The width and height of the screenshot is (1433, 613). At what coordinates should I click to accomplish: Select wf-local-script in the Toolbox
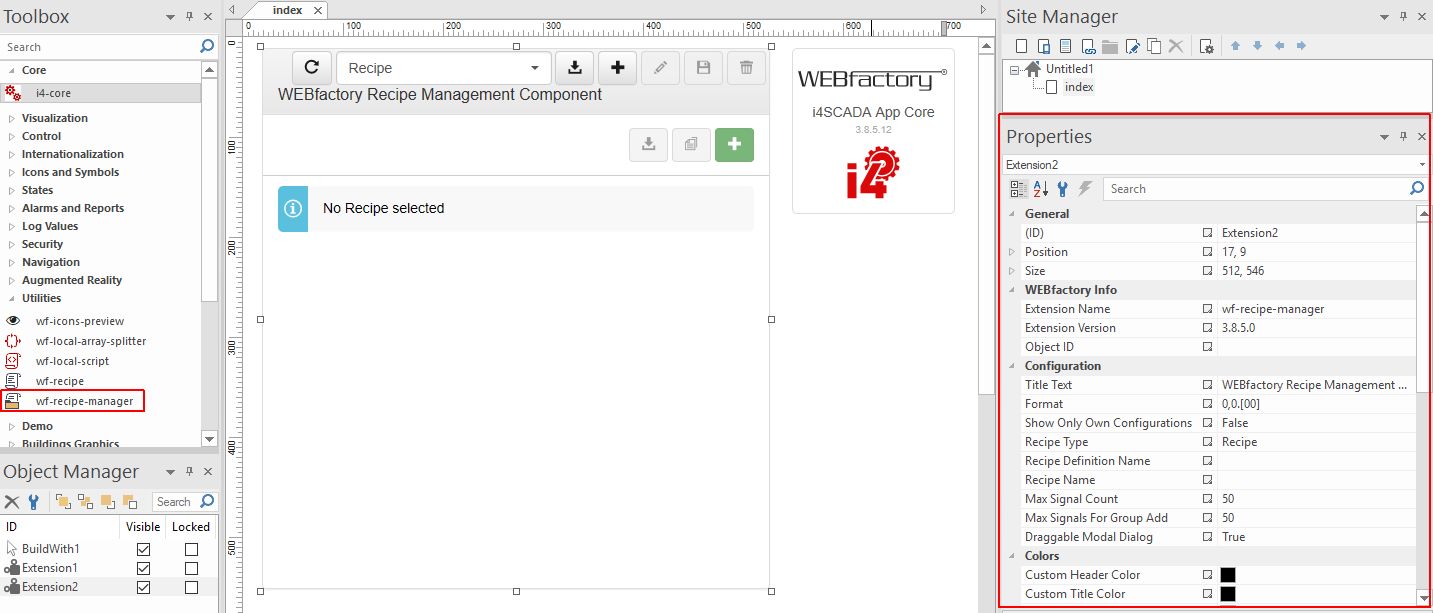click(72, 361)
